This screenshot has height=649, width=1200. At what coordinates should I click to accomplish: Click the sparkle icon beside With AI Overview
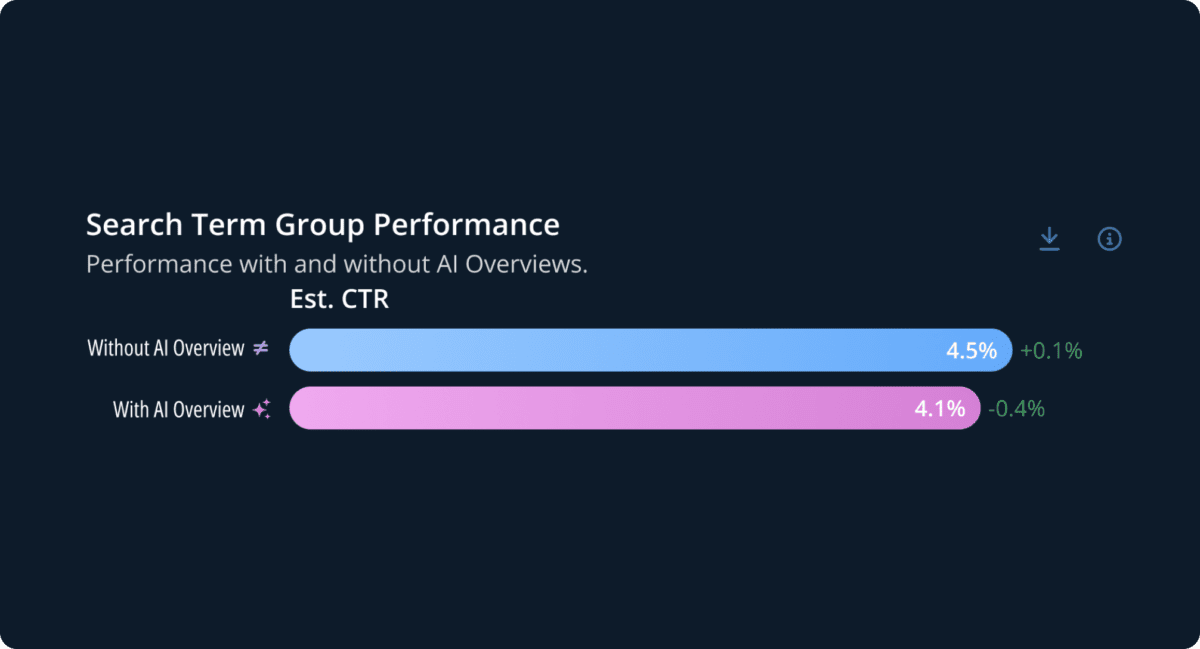[261, 409]
